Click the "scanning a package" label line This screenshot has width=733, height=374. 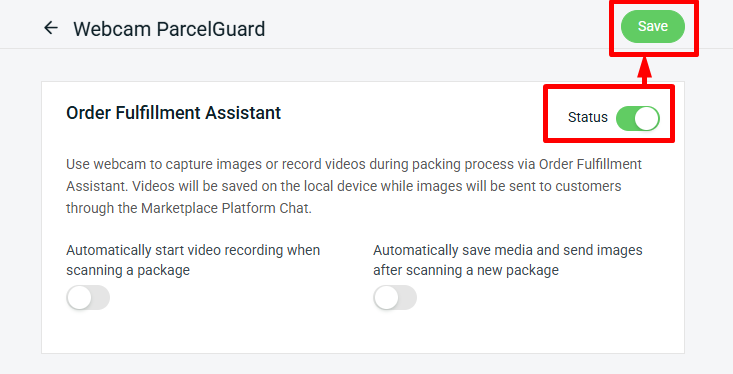point(128,270)
